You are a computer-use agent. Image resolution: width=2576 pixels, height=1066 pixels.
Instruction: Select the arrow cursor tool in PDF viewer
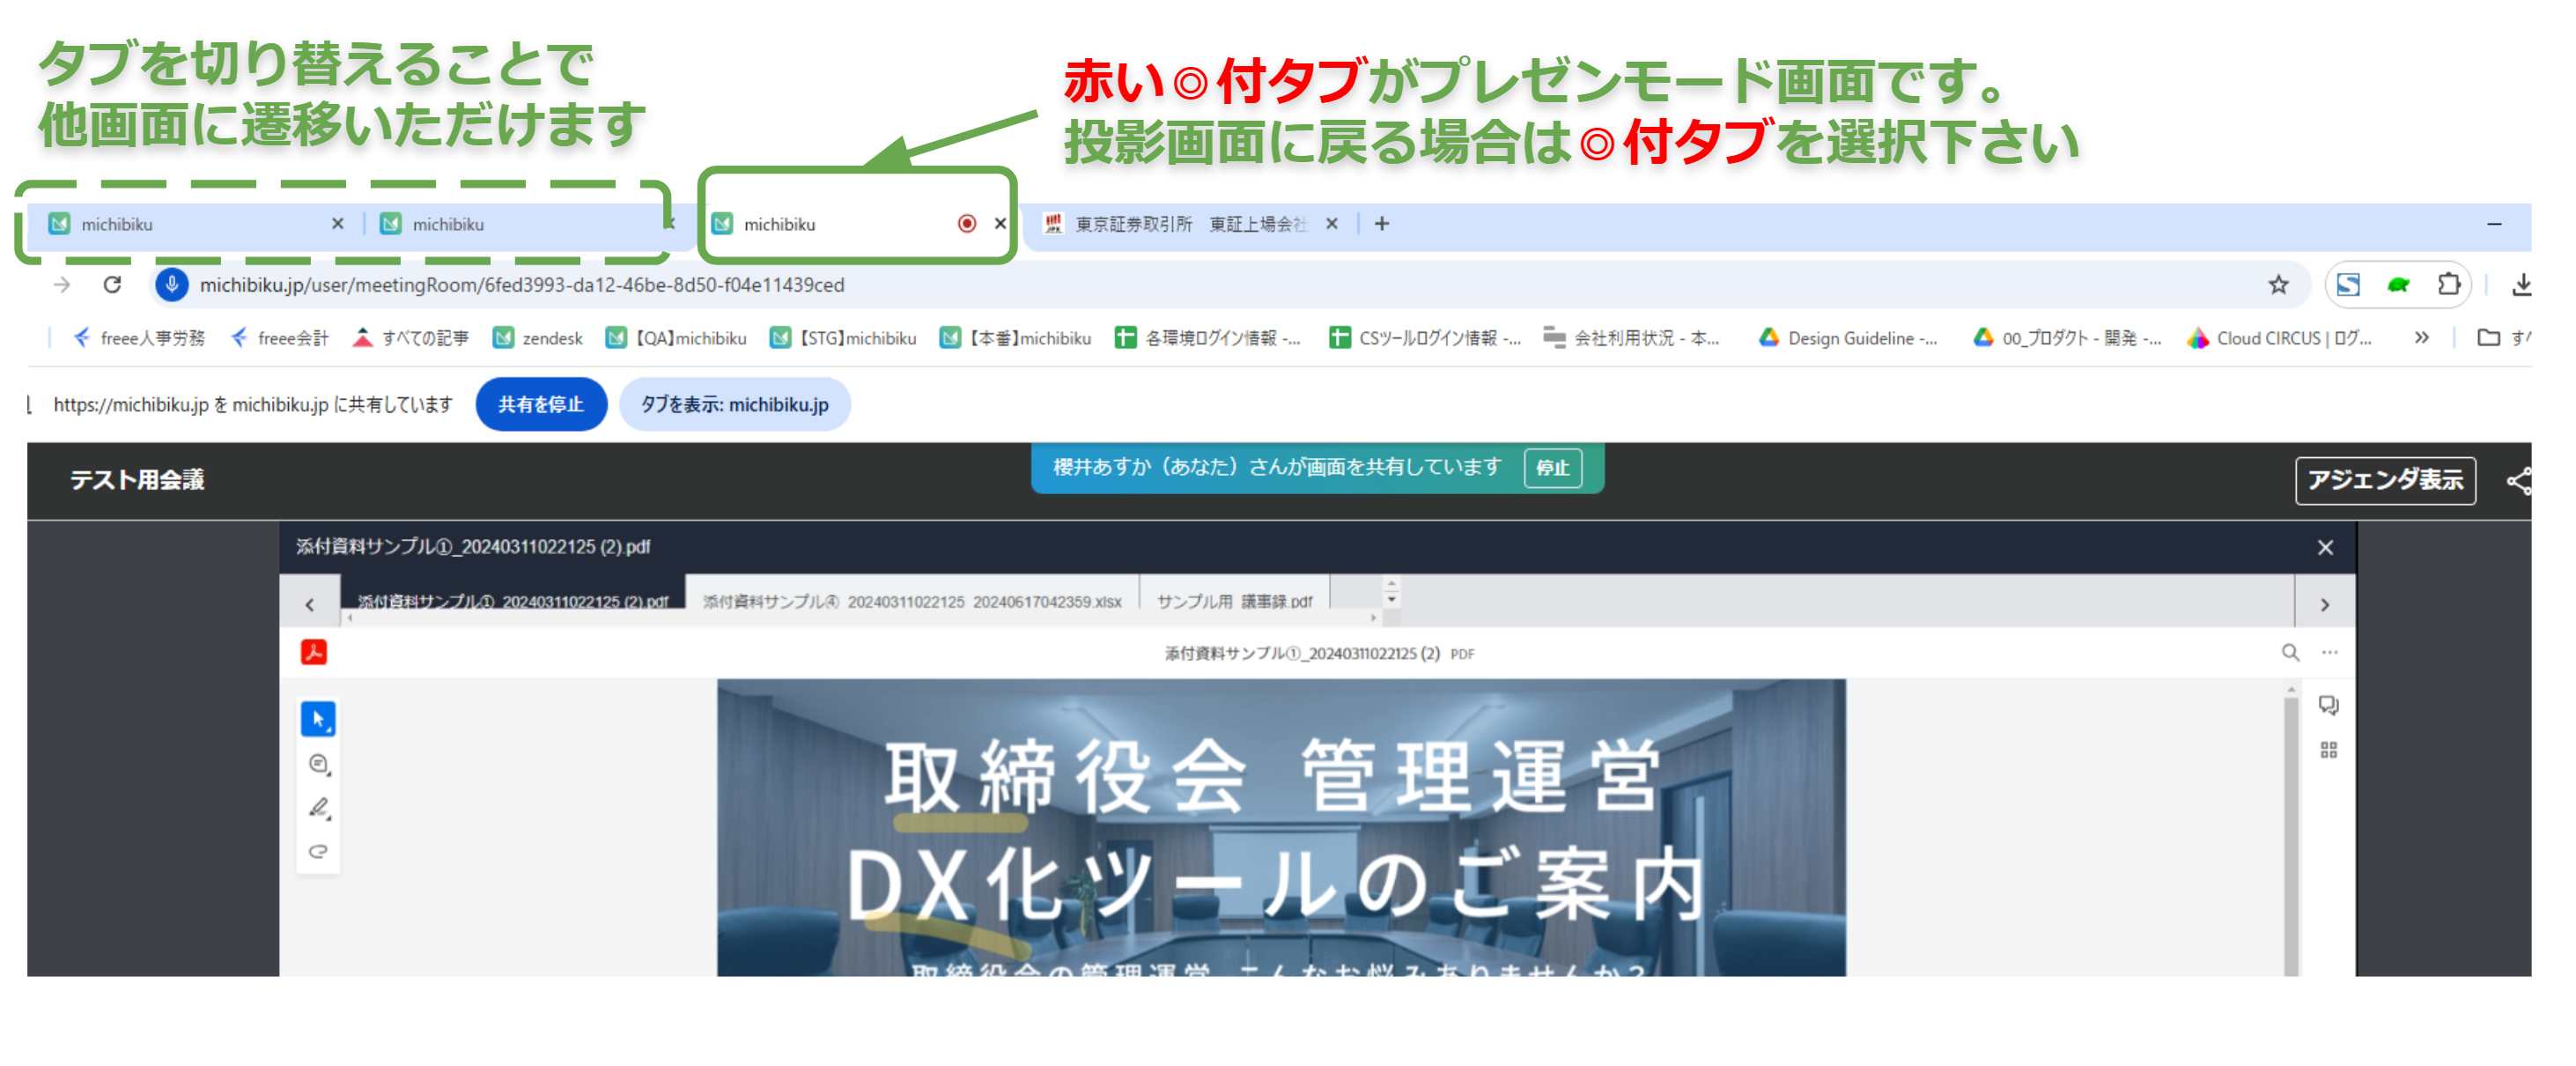click(318, 718)
